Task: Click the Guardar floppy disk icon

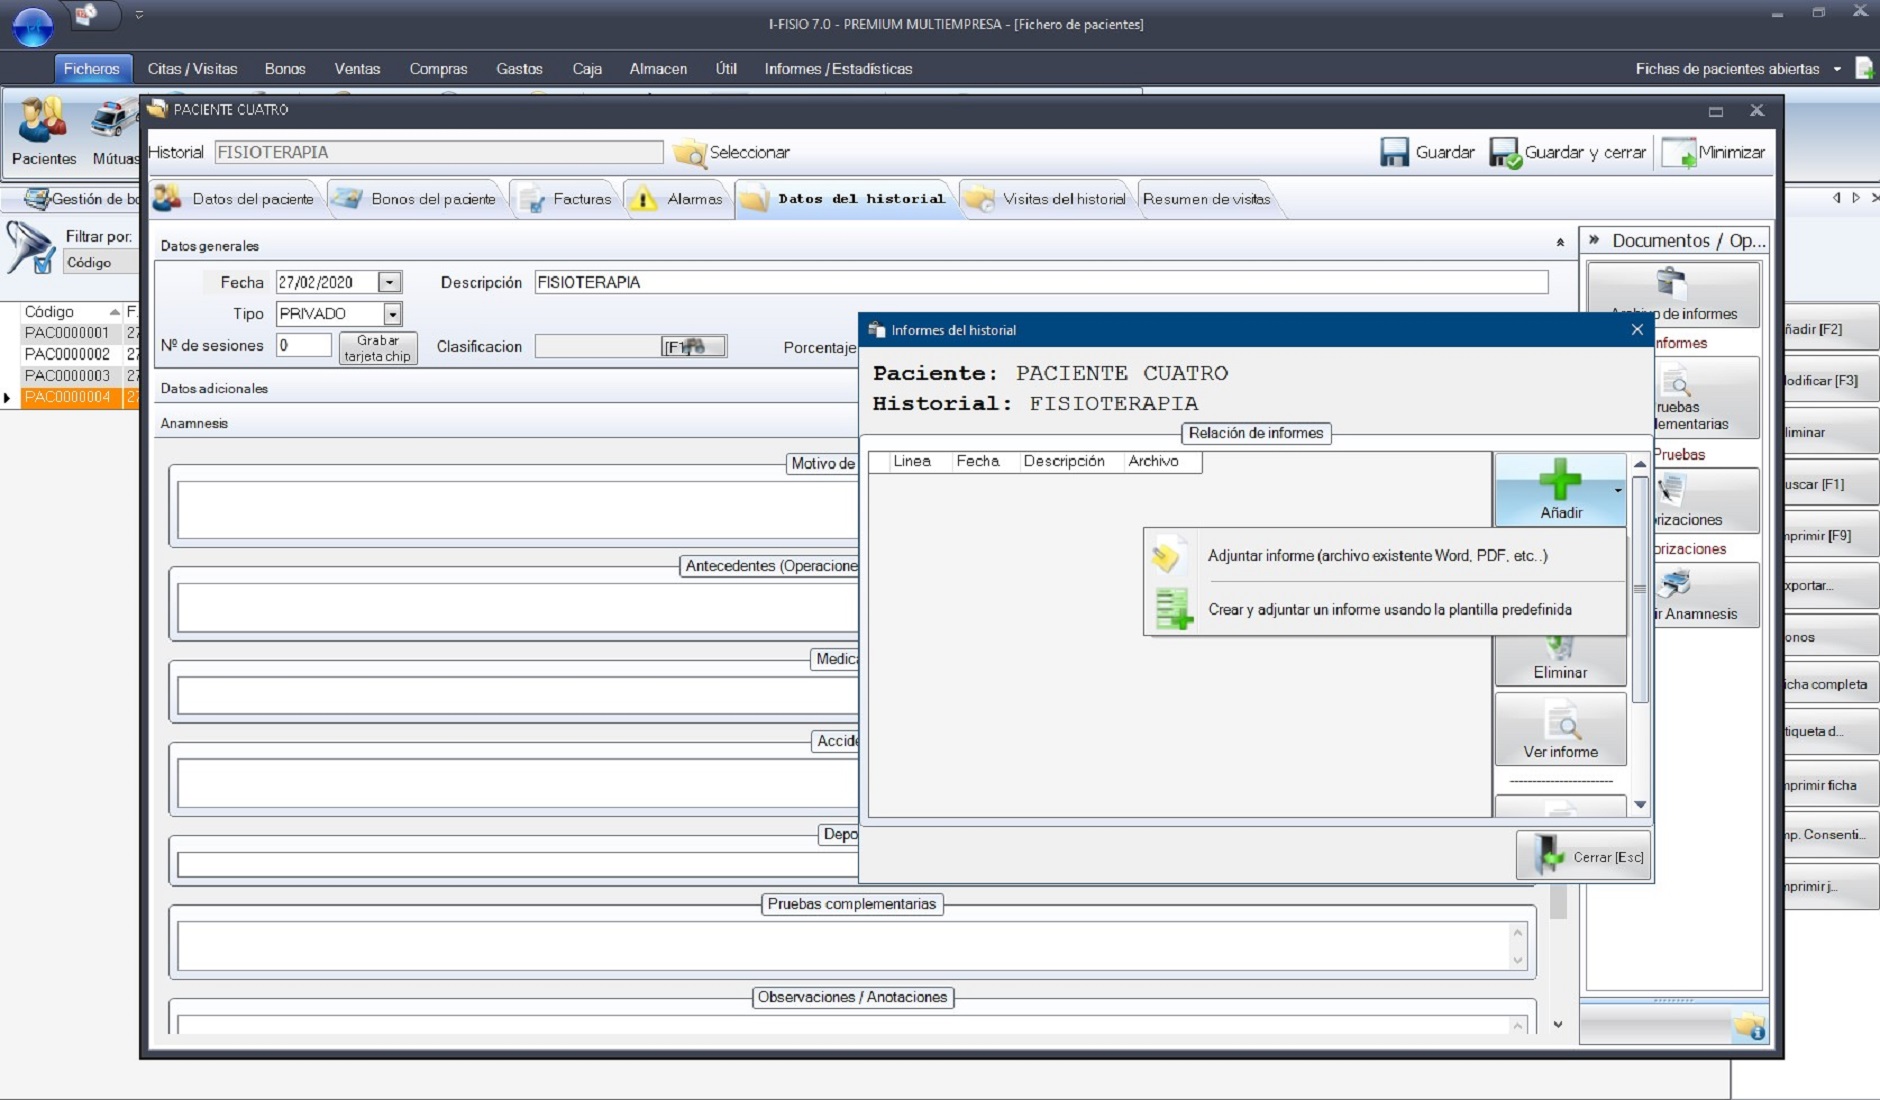Action: tap(1394, 152)
